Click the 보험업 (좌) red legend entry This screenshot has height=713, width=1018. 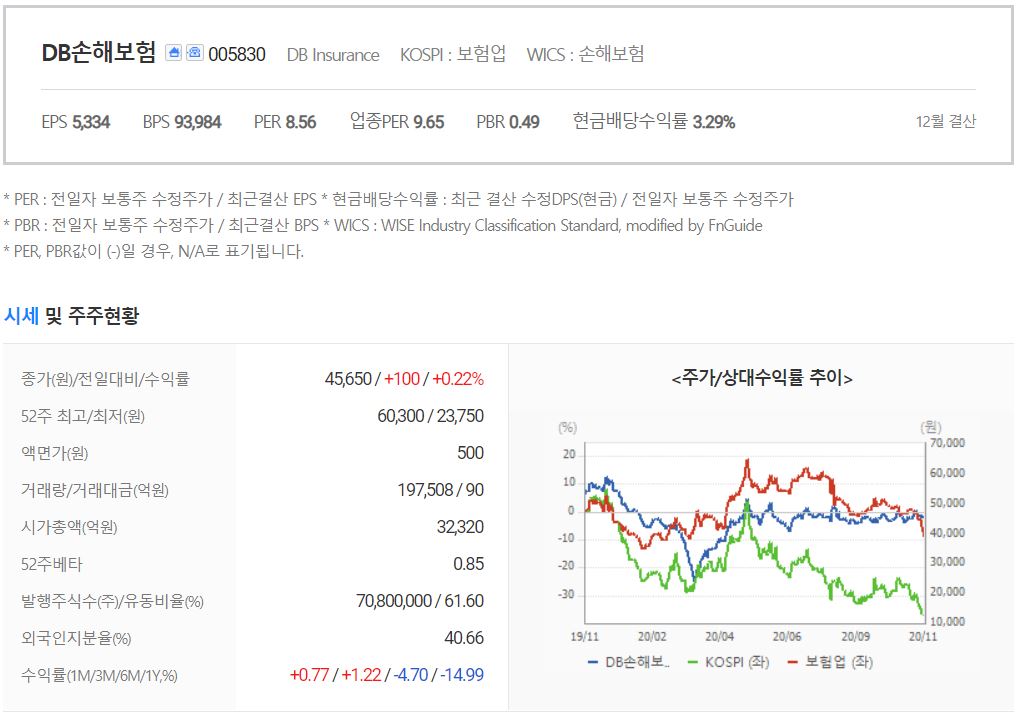click(x=830, y=662)
